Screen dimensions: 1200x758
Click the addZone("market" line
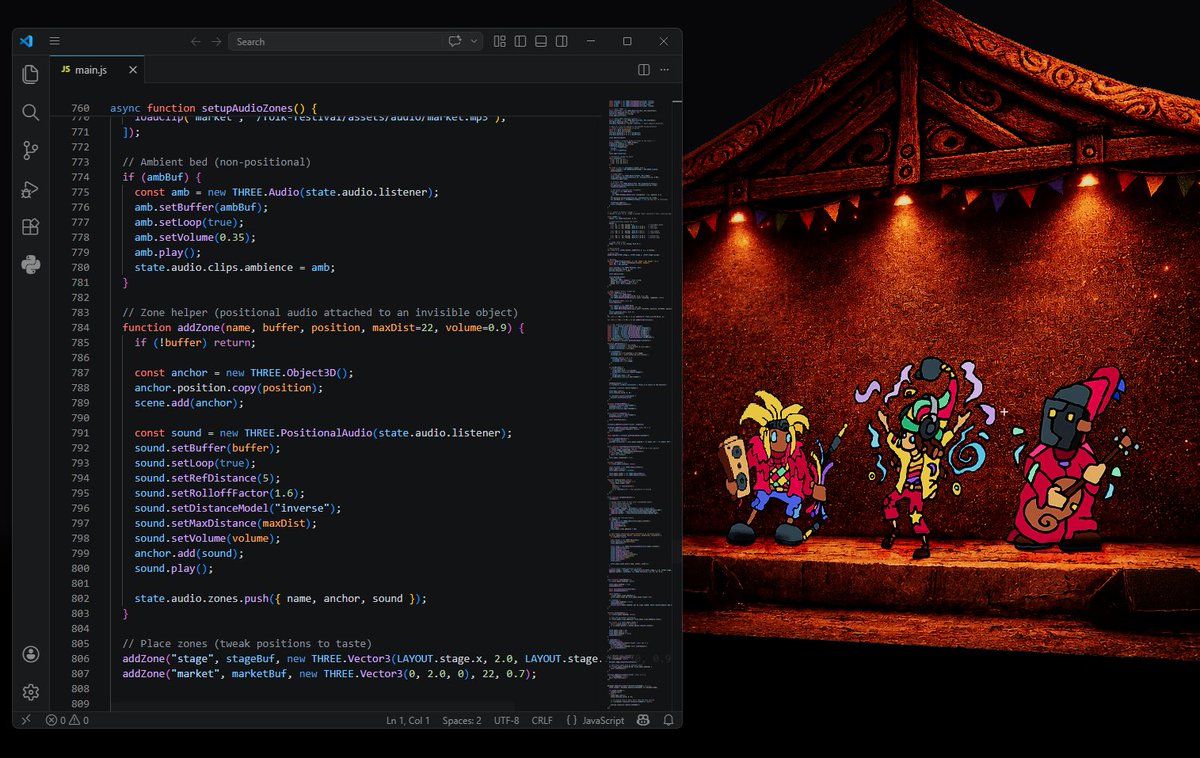click(x=329, y=674)
